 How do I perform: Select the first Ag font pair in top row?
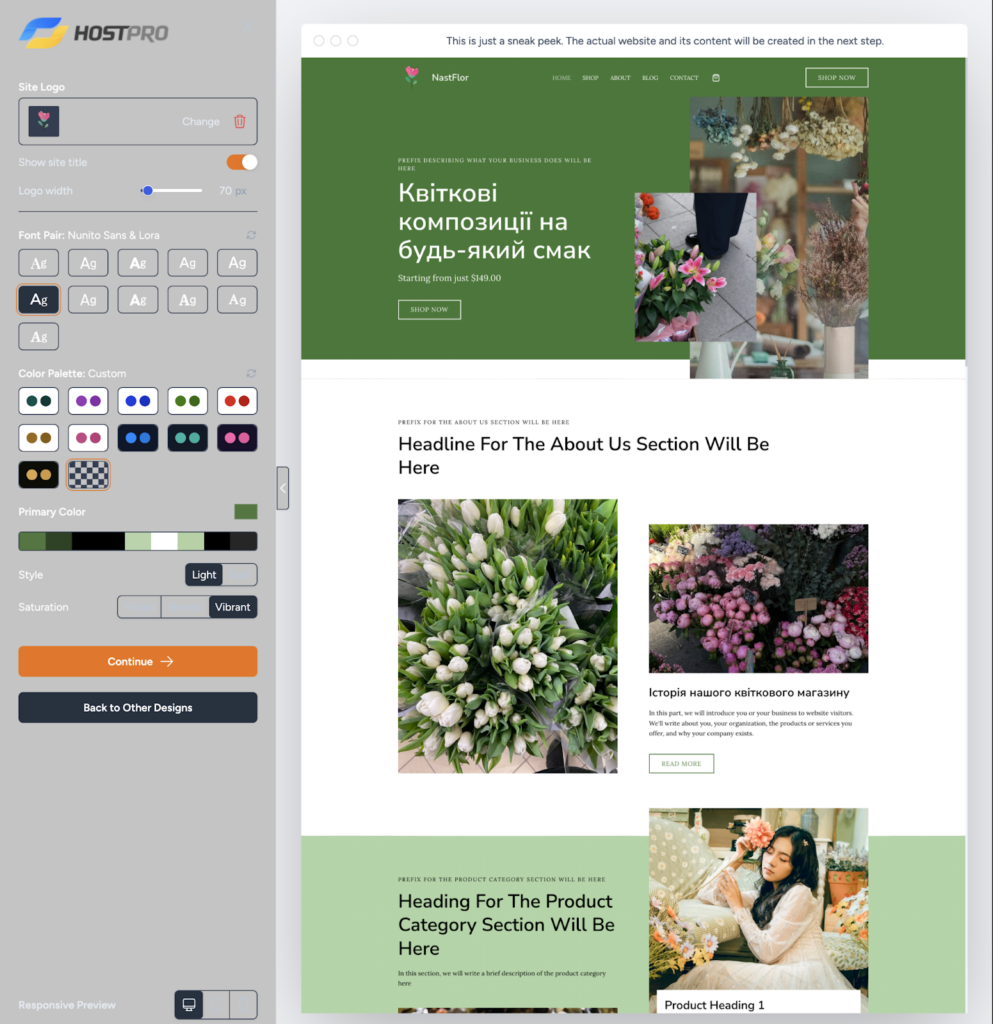pyautogui.click(x=39, y=263)
